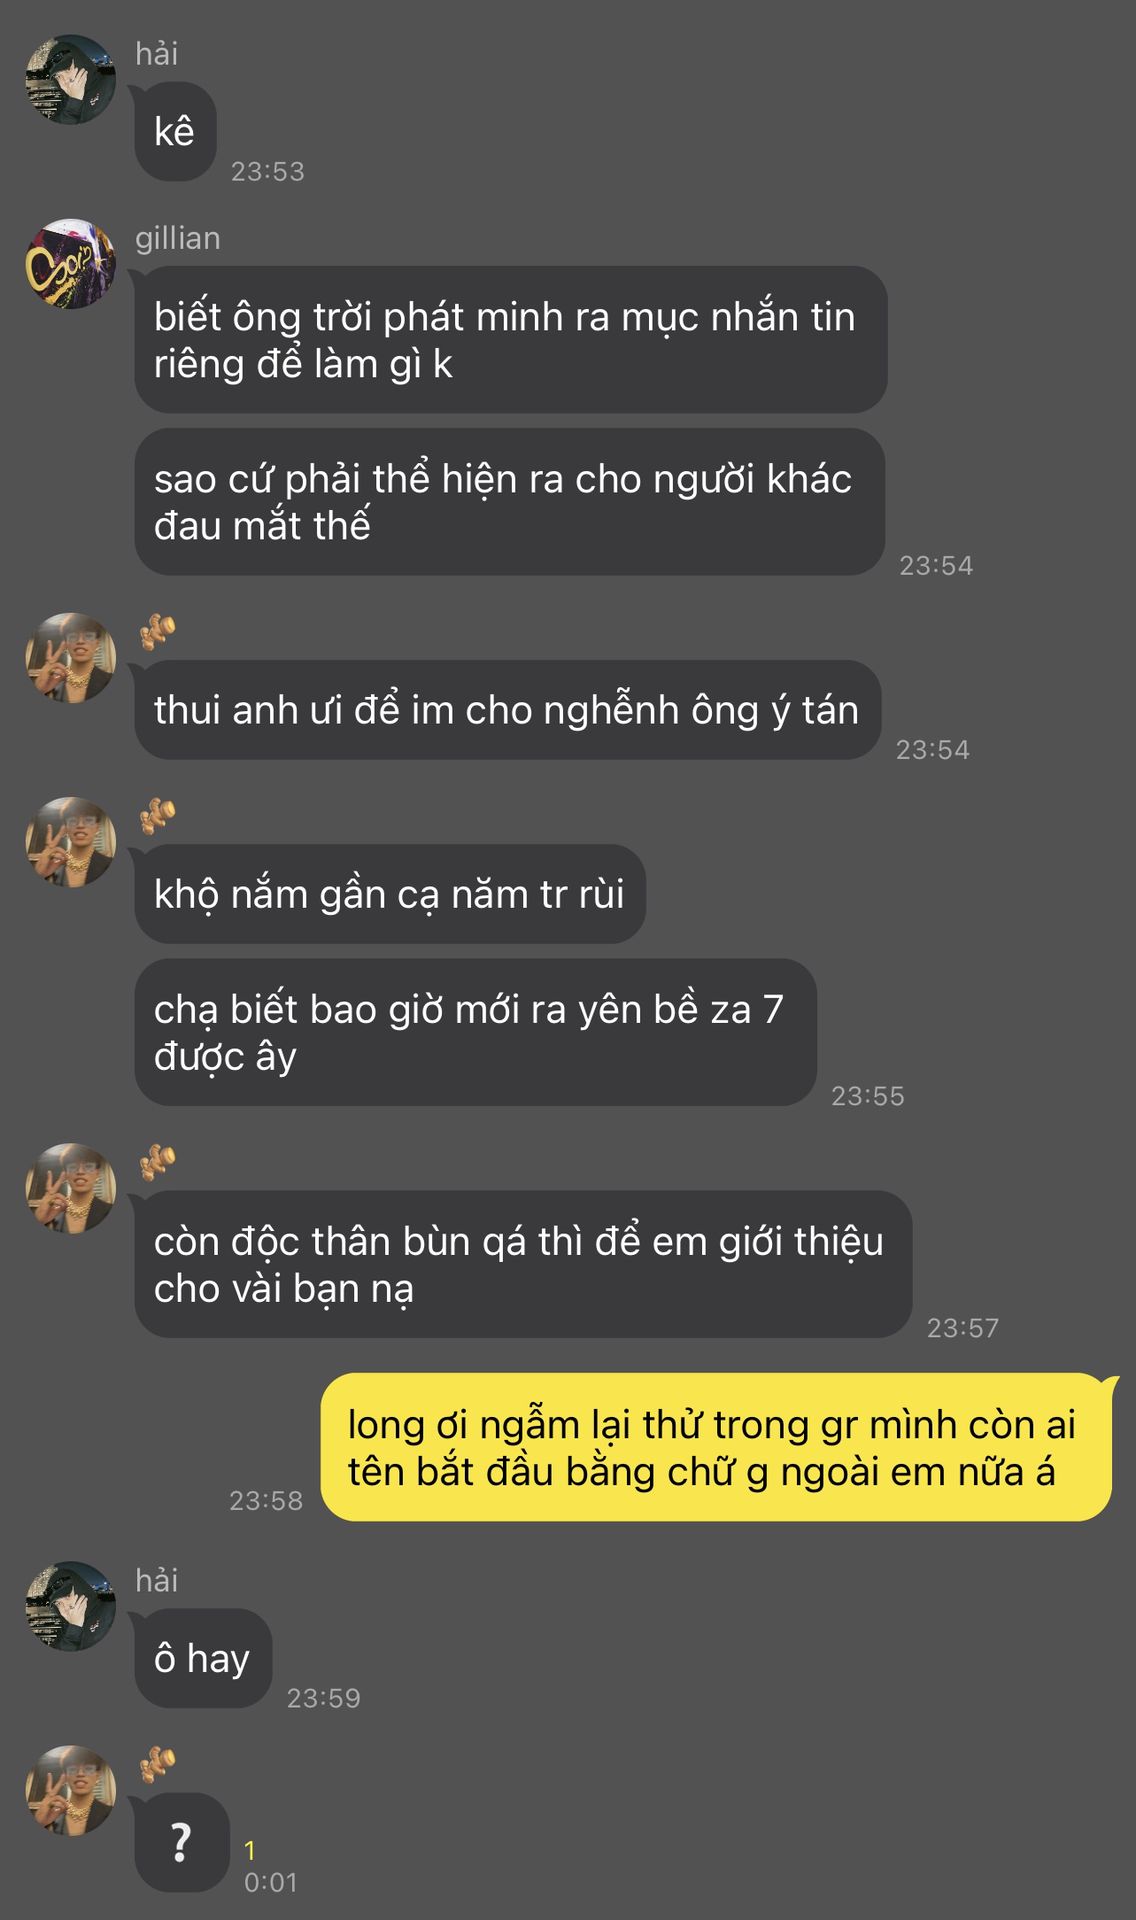Select the "thui anh ưi" message bubble
The height and width of the screenshot is (1920, 1136).
click(x=508, y=710)
